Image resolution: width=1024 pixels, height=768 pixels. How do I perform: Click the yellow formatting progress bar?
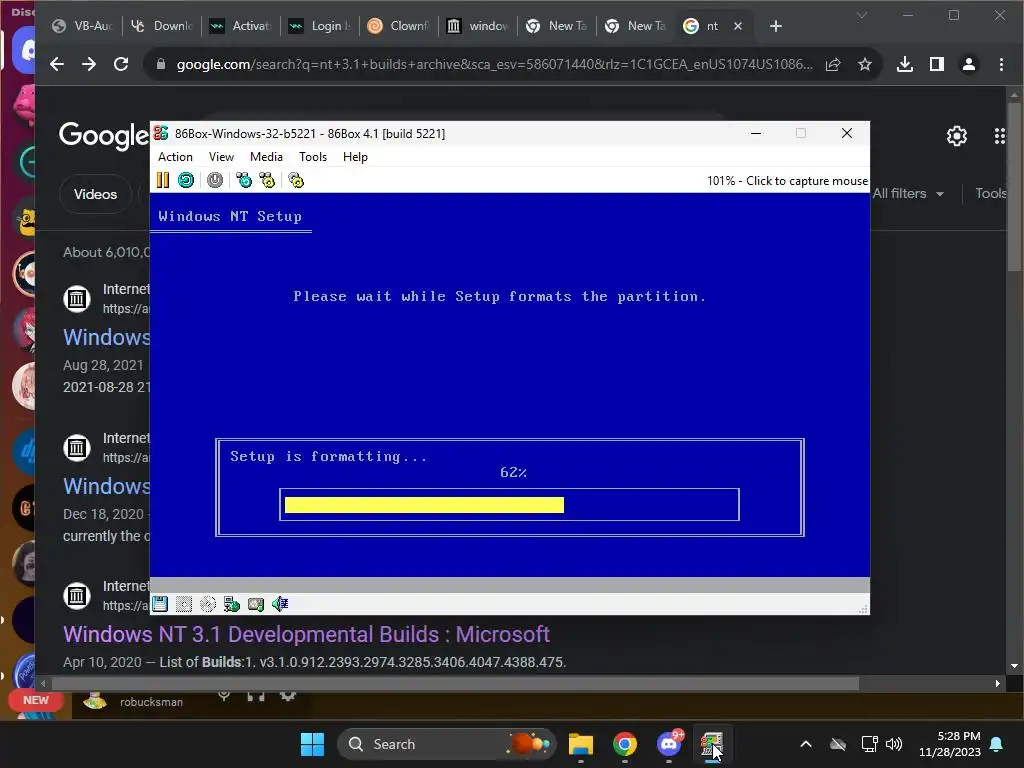[424, 505]
